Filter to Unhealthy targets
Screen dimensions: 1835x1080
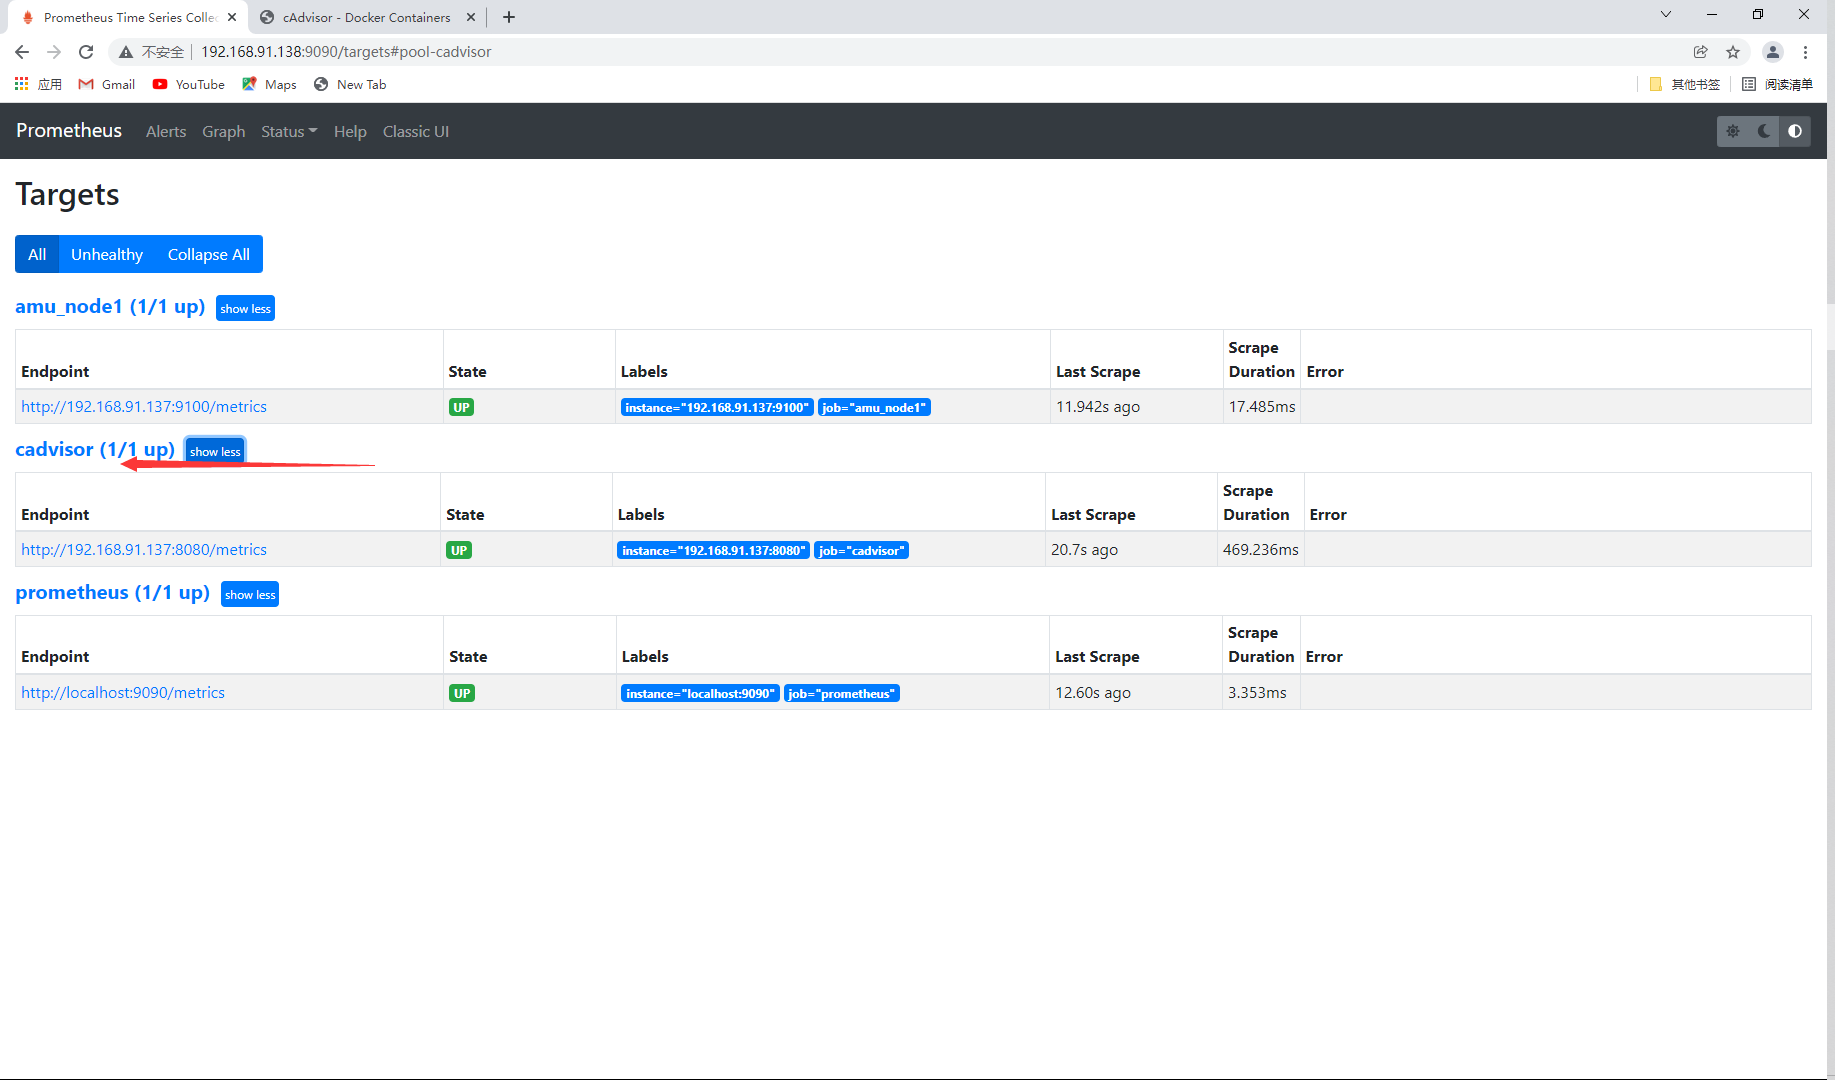point(107,254)
